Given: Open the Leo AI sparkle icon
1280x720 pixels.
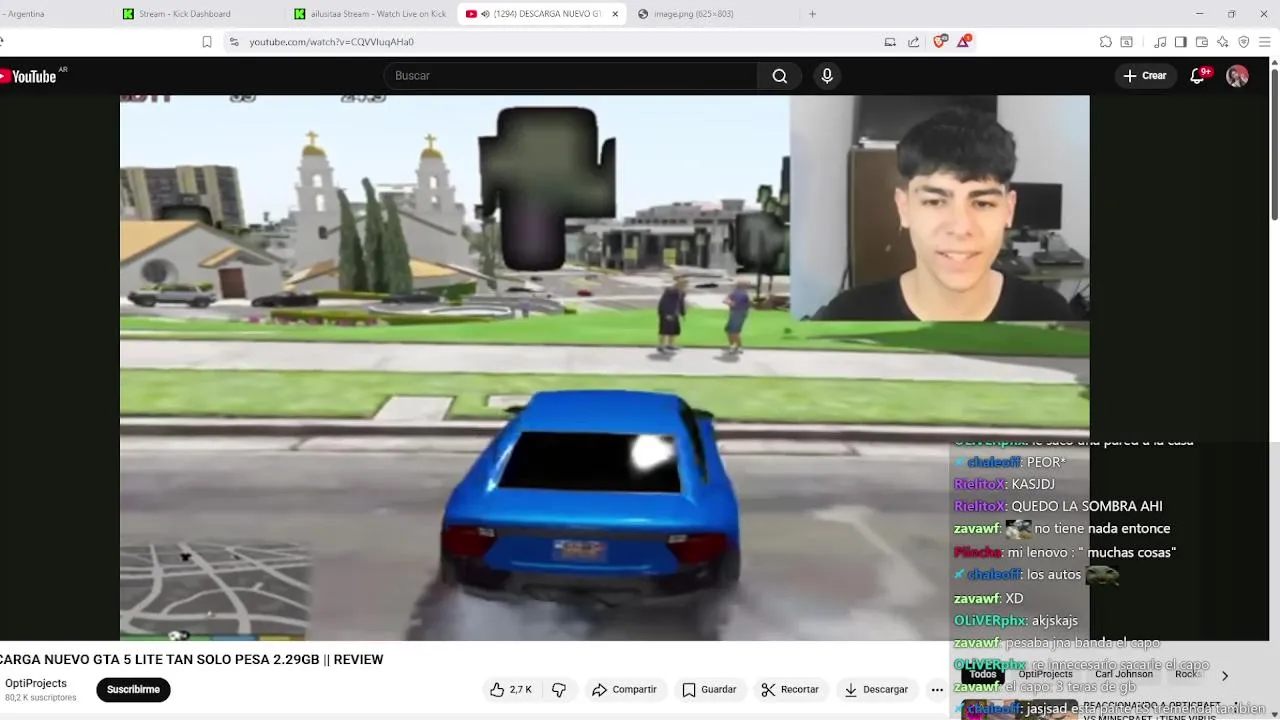Looking at the screenshot, I should point(1223,42).
